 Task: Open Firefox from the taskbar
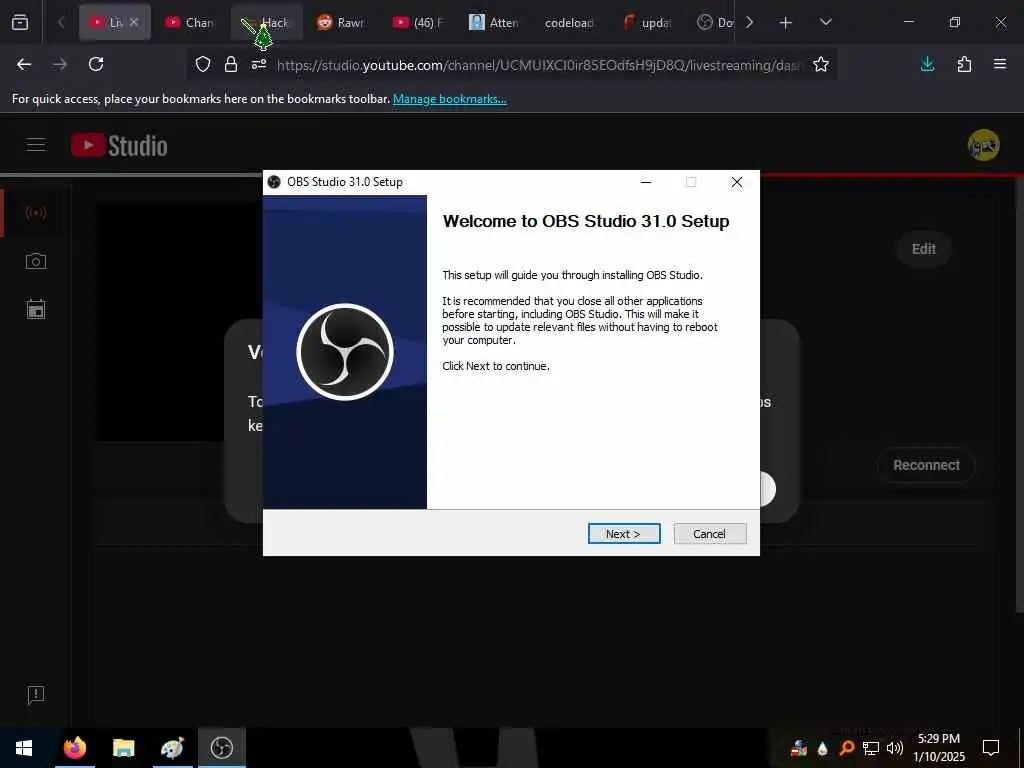74,748
